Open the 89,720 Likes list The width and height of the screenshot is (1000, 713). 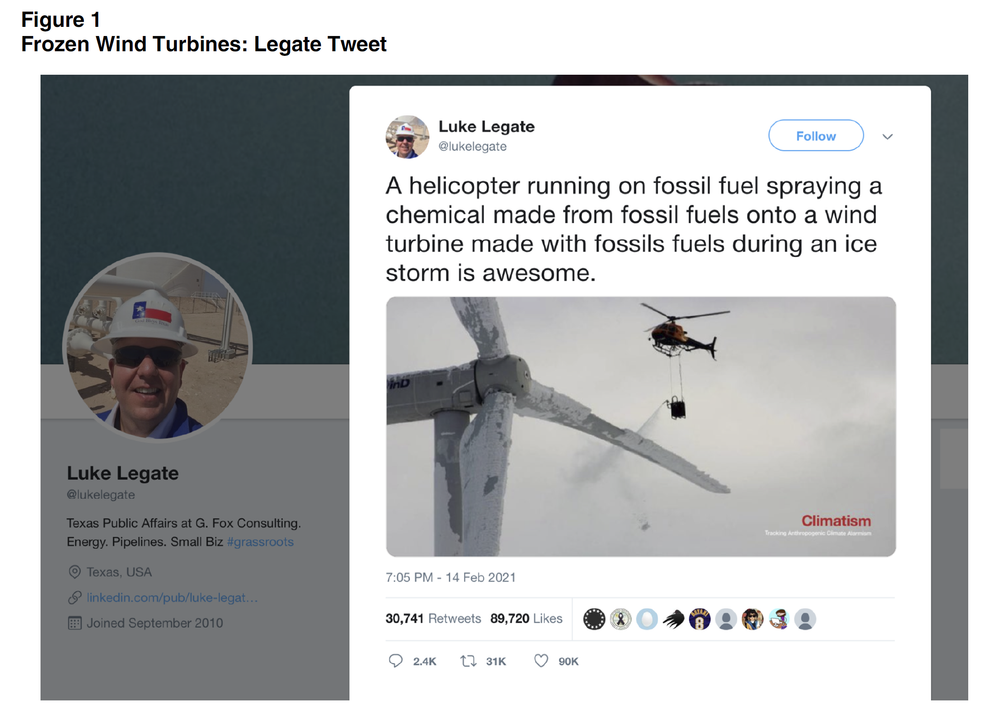(526, 619)
